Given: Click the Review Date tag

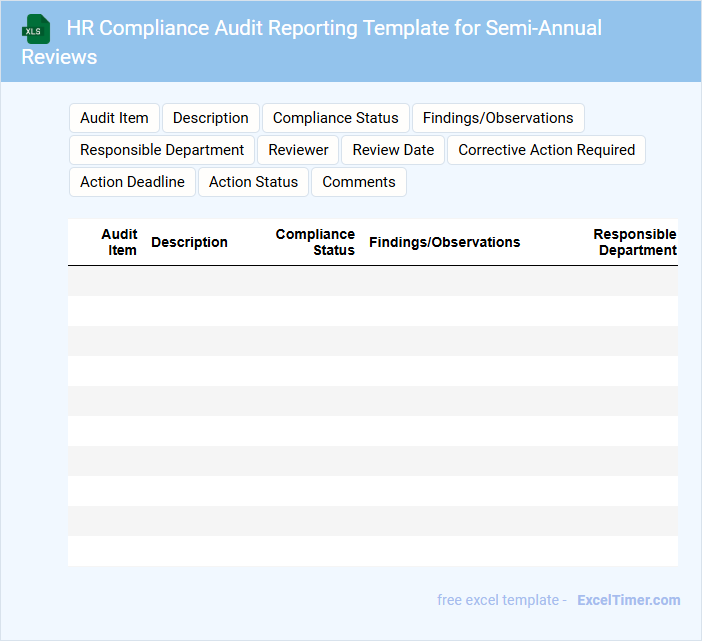Looking at the screenshot, I should click(x=393, y=150).
